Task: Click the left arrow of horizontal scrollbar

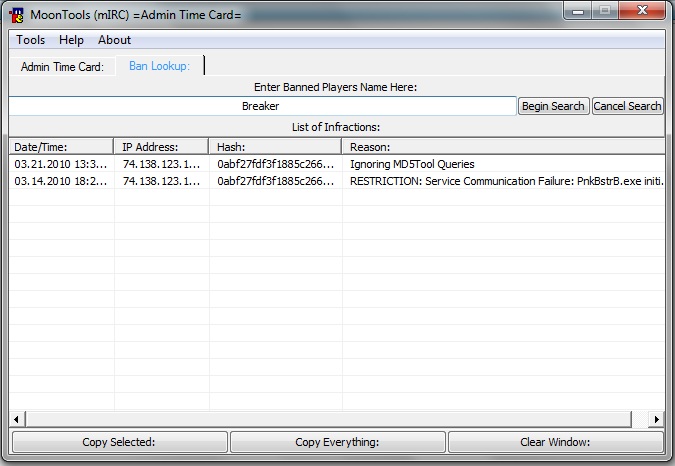Action: point(16,419)
